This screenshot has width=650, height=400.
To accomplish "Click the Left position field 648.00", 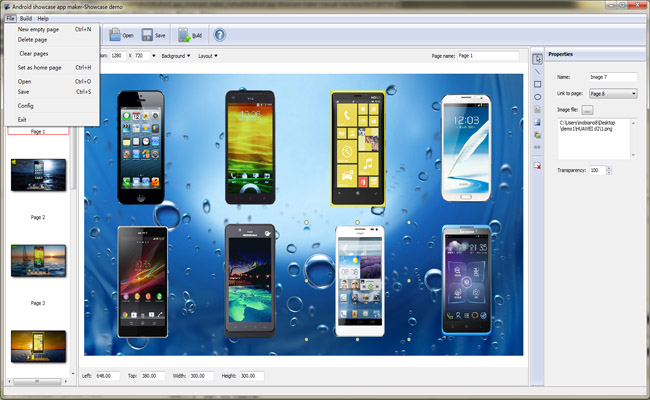I will pyautogui.click(x=107, y=376).
